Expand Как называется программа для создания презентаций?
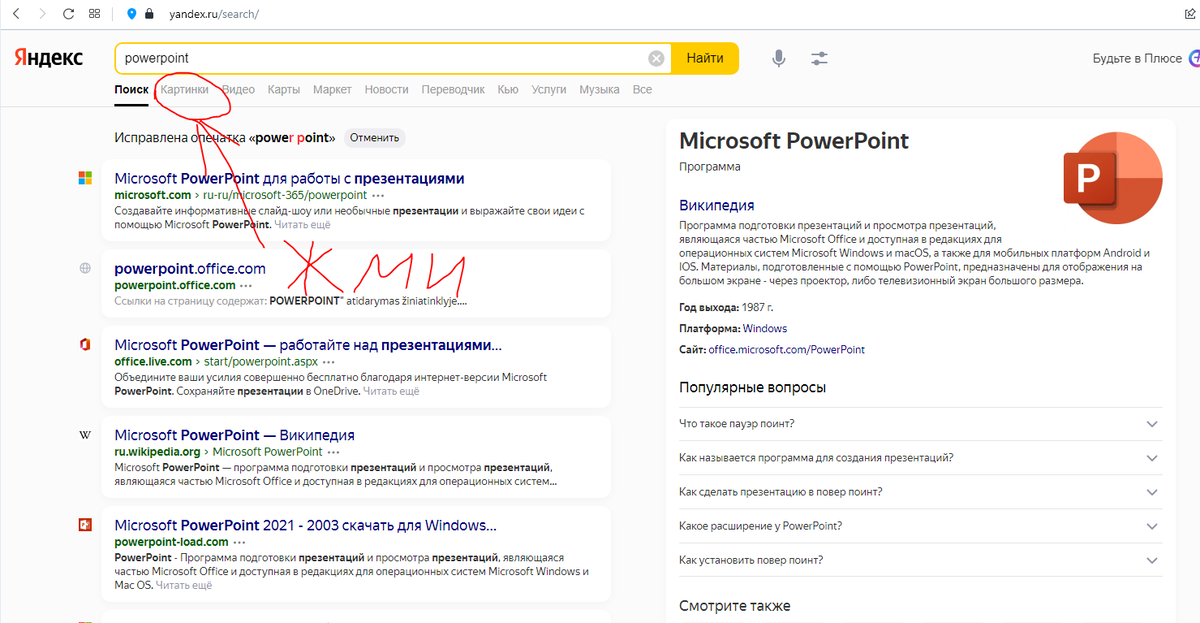Viewport: 1200px width, 623px height. click(x=920, y=457)
